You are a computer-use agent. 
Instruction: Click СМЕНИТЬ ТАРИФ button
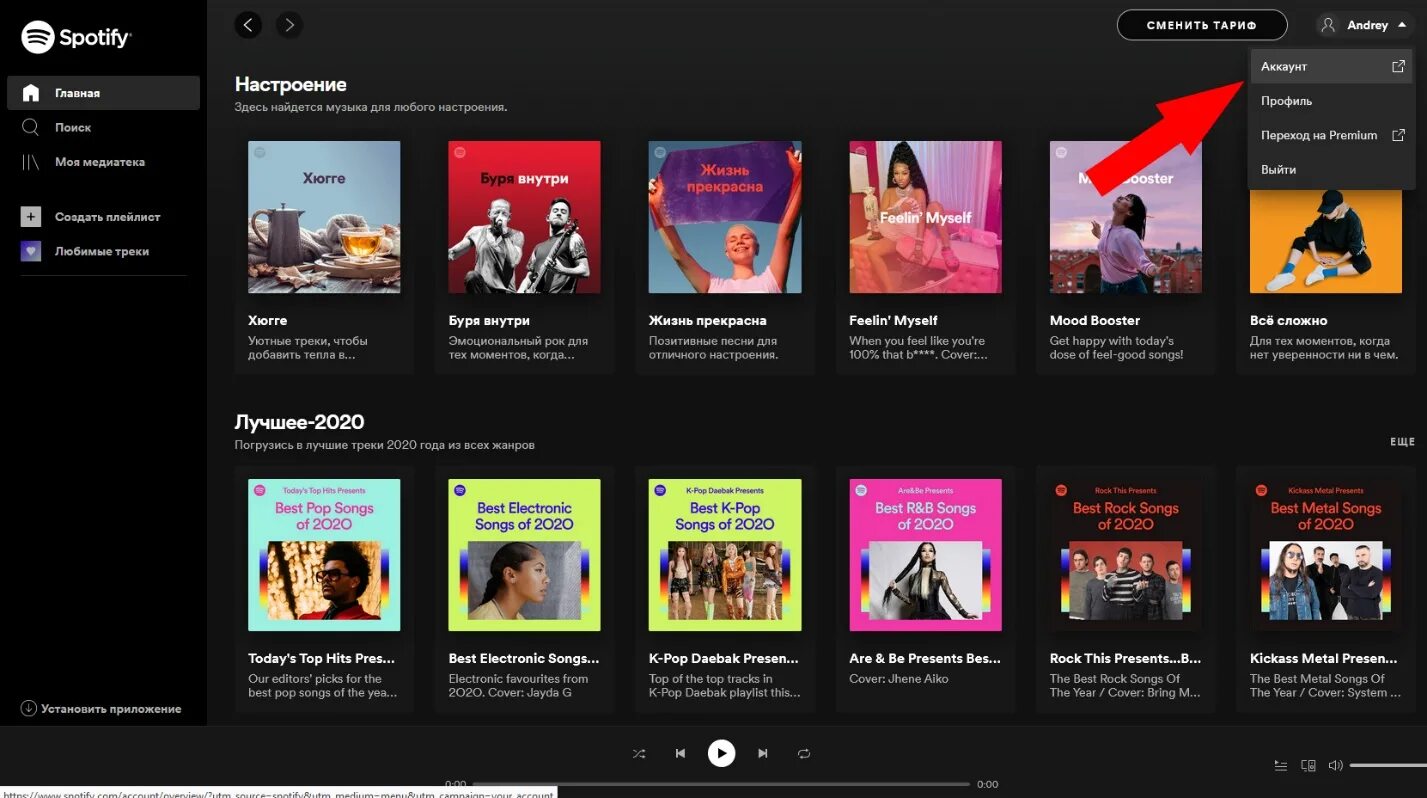(1201, 25)
